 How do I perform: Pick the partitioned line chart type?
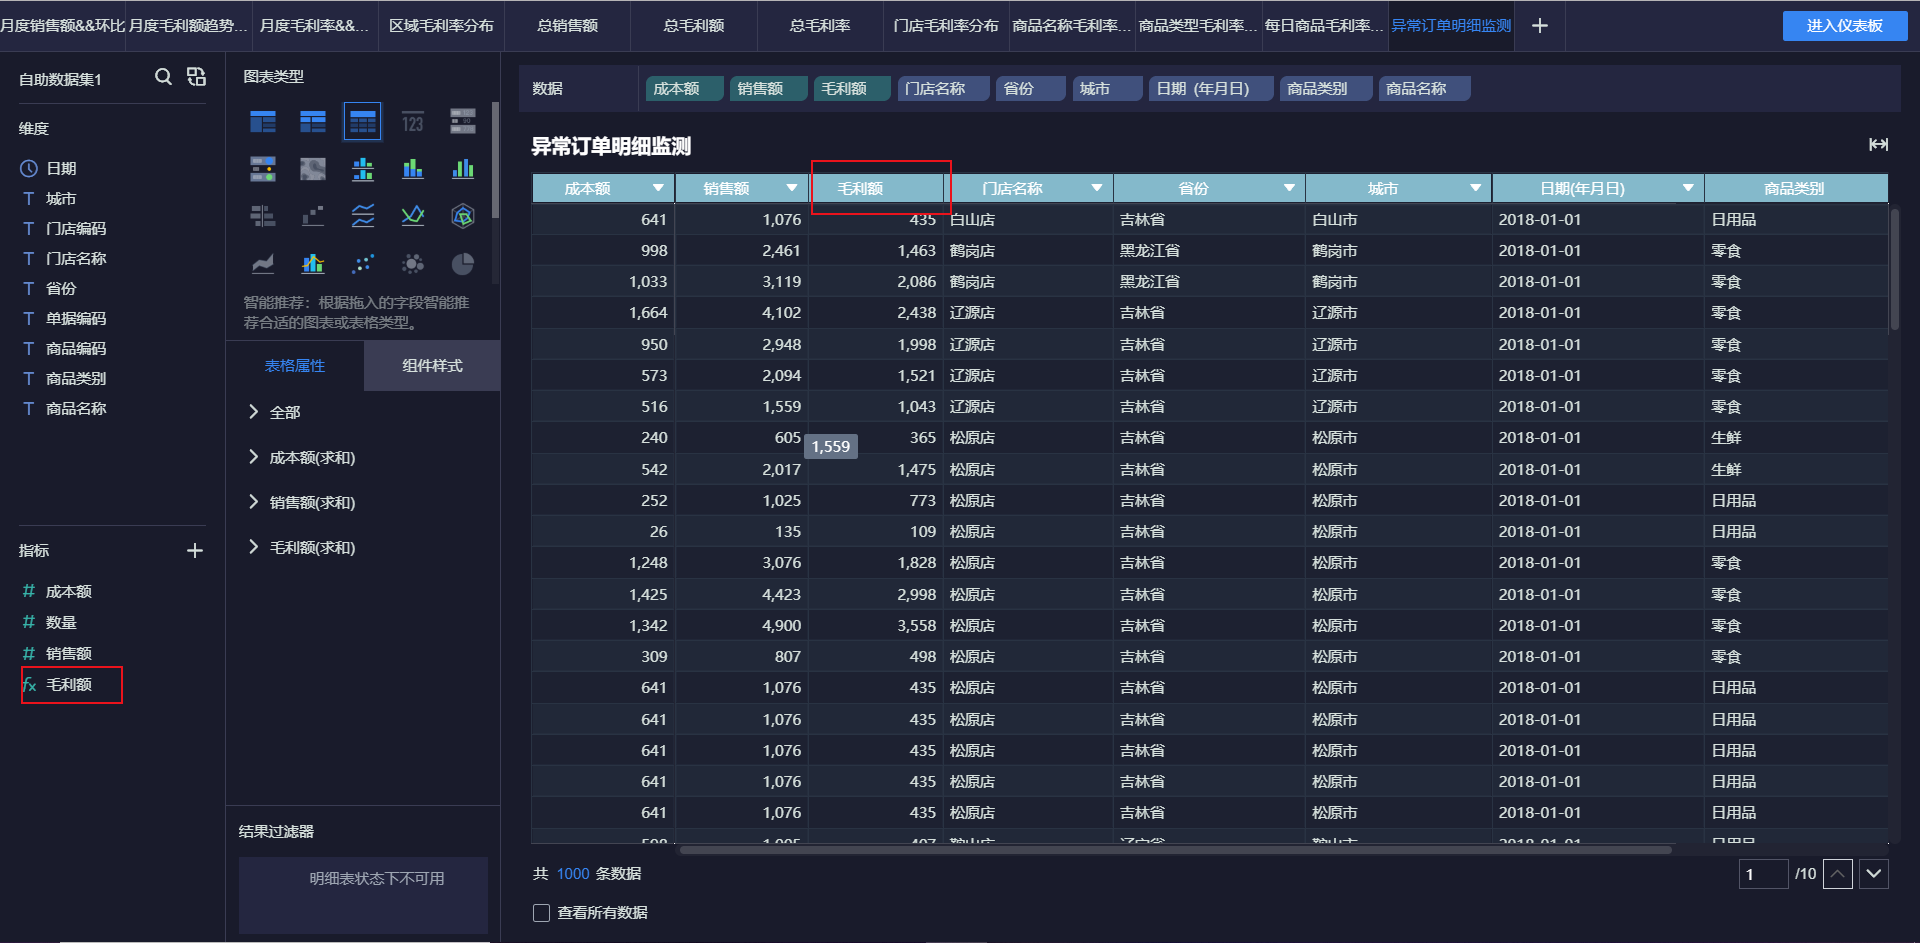pyautogui.click(x=363, y=216)
